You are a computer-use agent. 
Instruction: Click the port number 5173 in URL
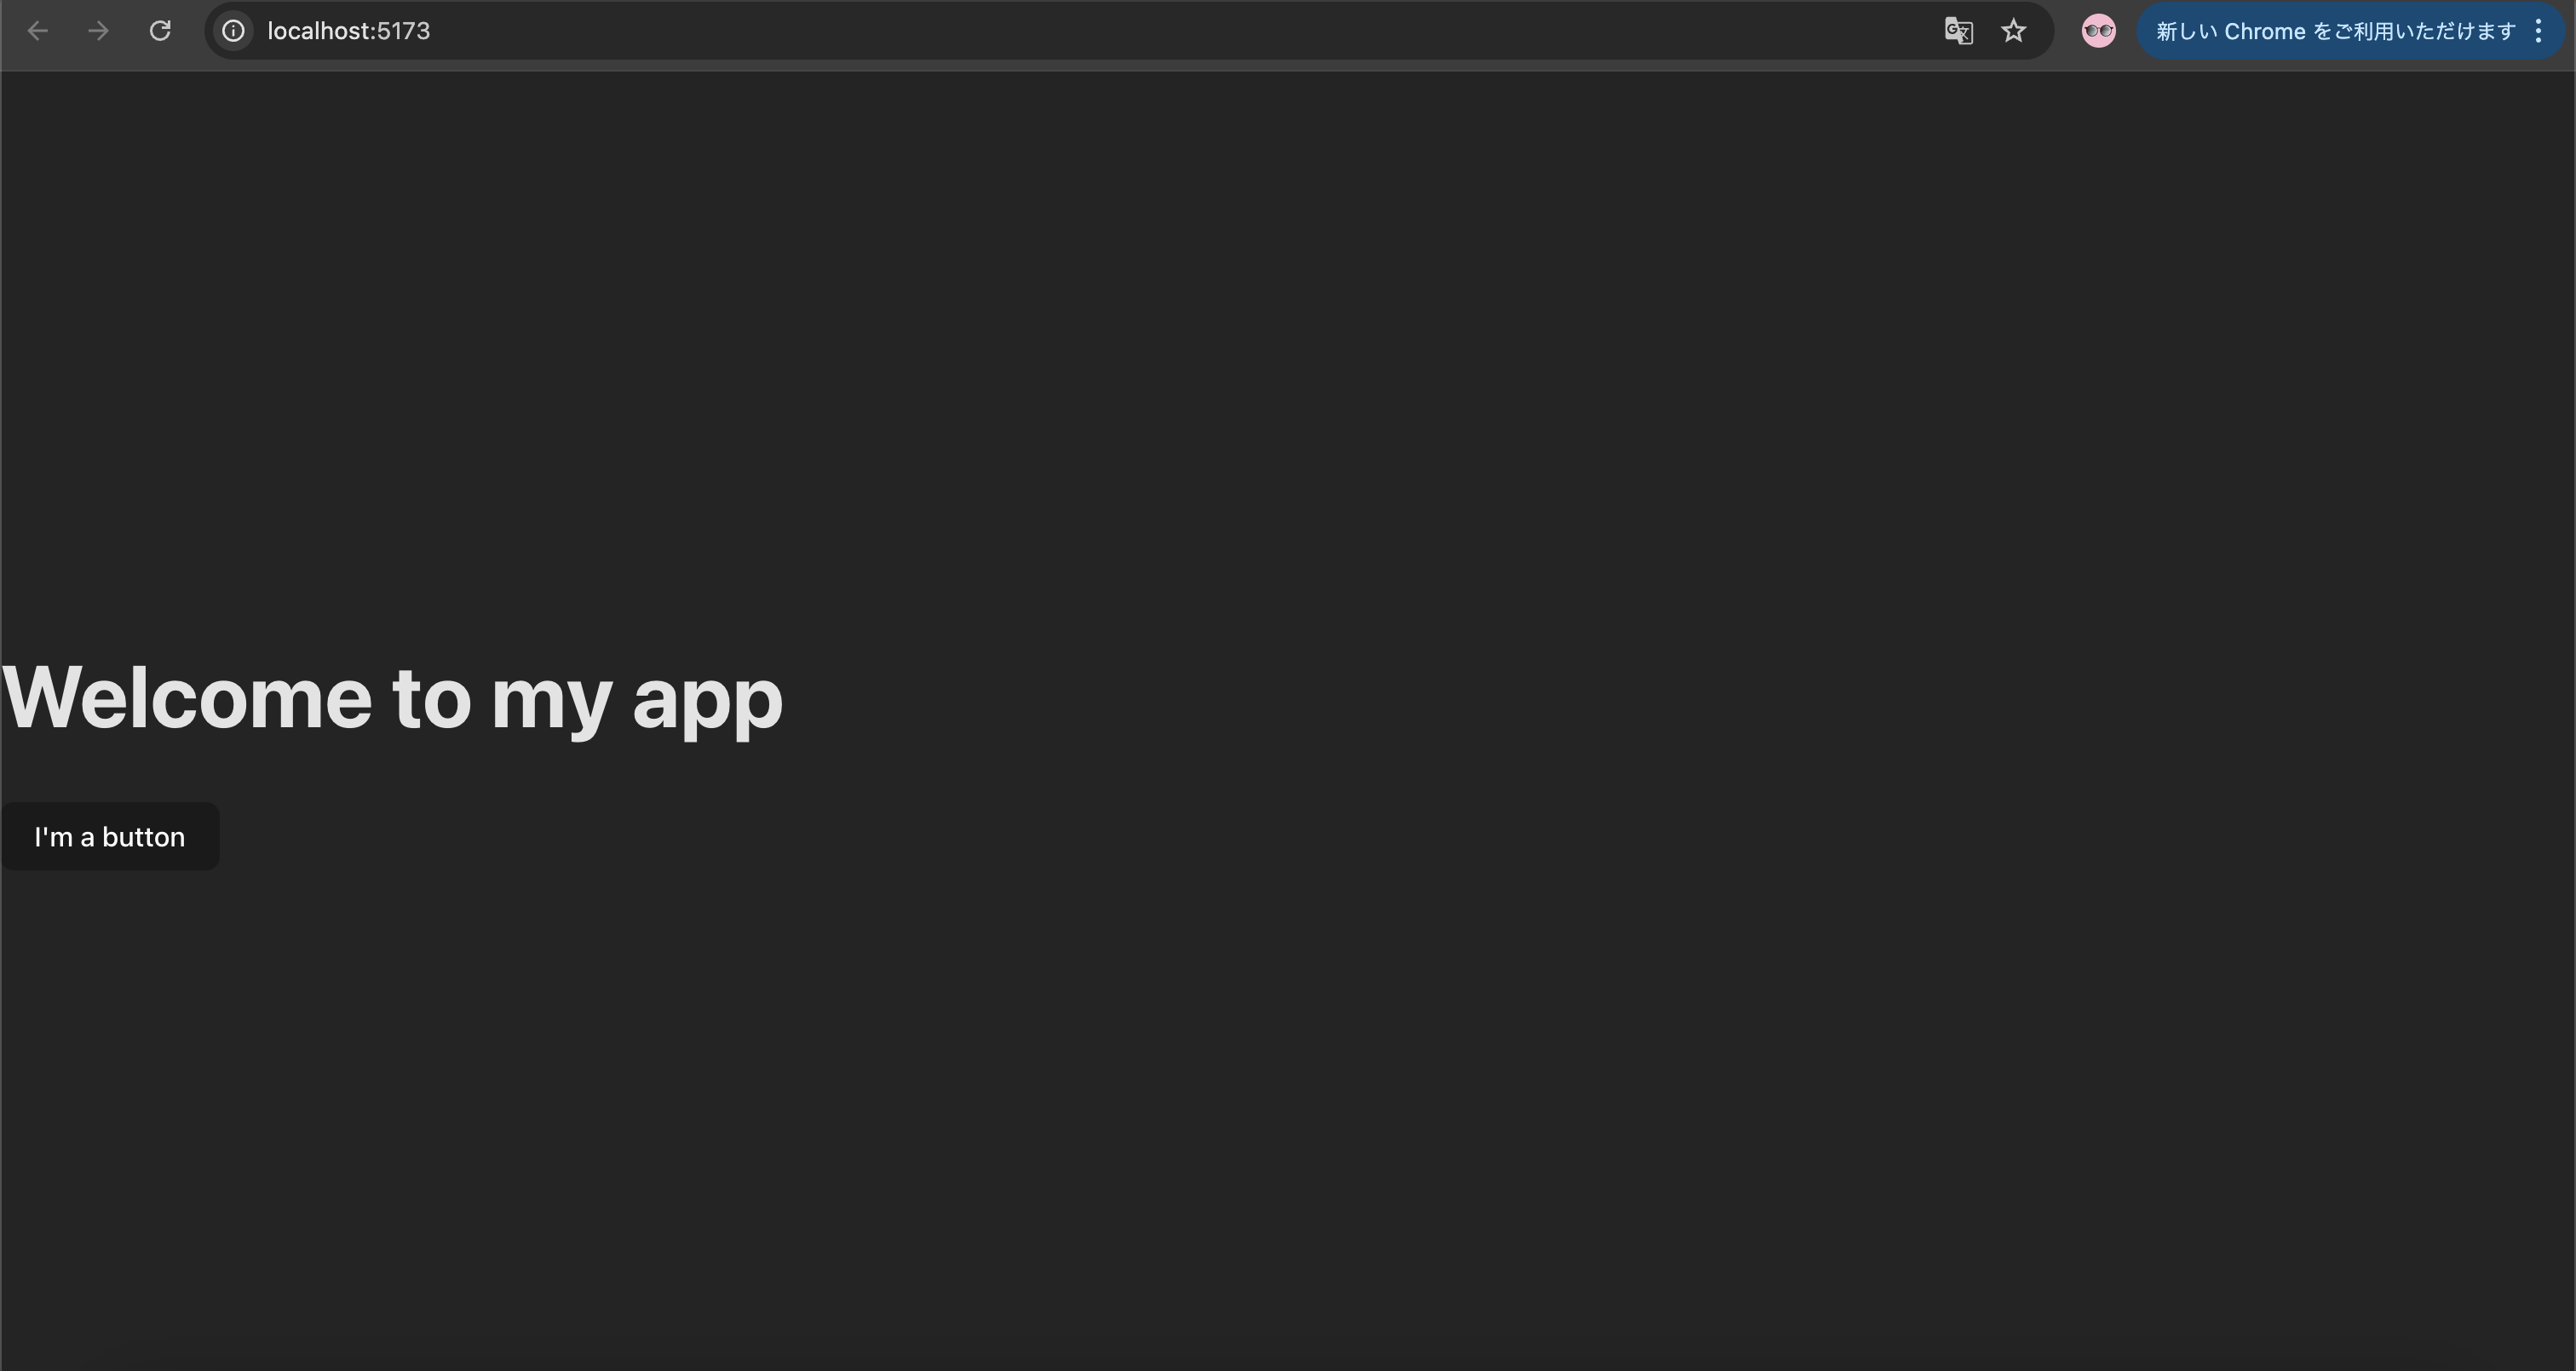[x=403, y=31]
